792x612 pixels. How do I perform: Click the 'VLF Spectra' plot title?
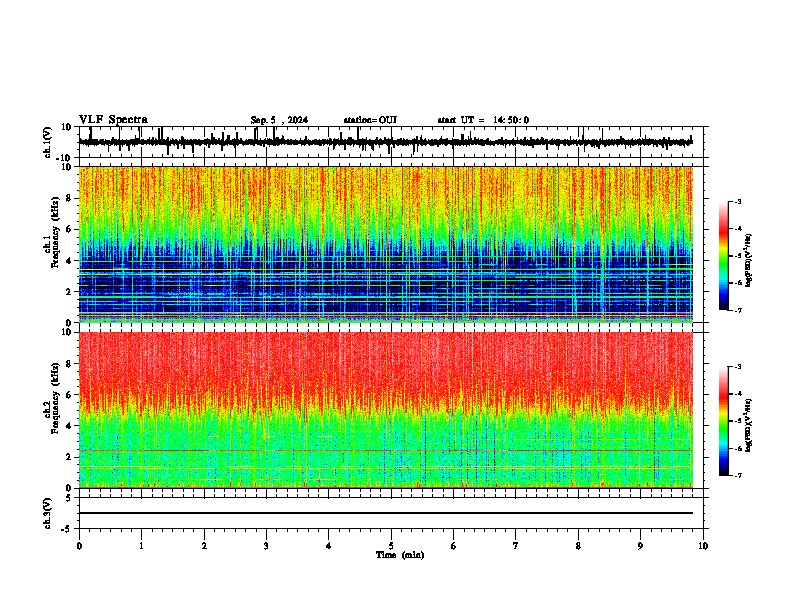[x=113, y=120]
